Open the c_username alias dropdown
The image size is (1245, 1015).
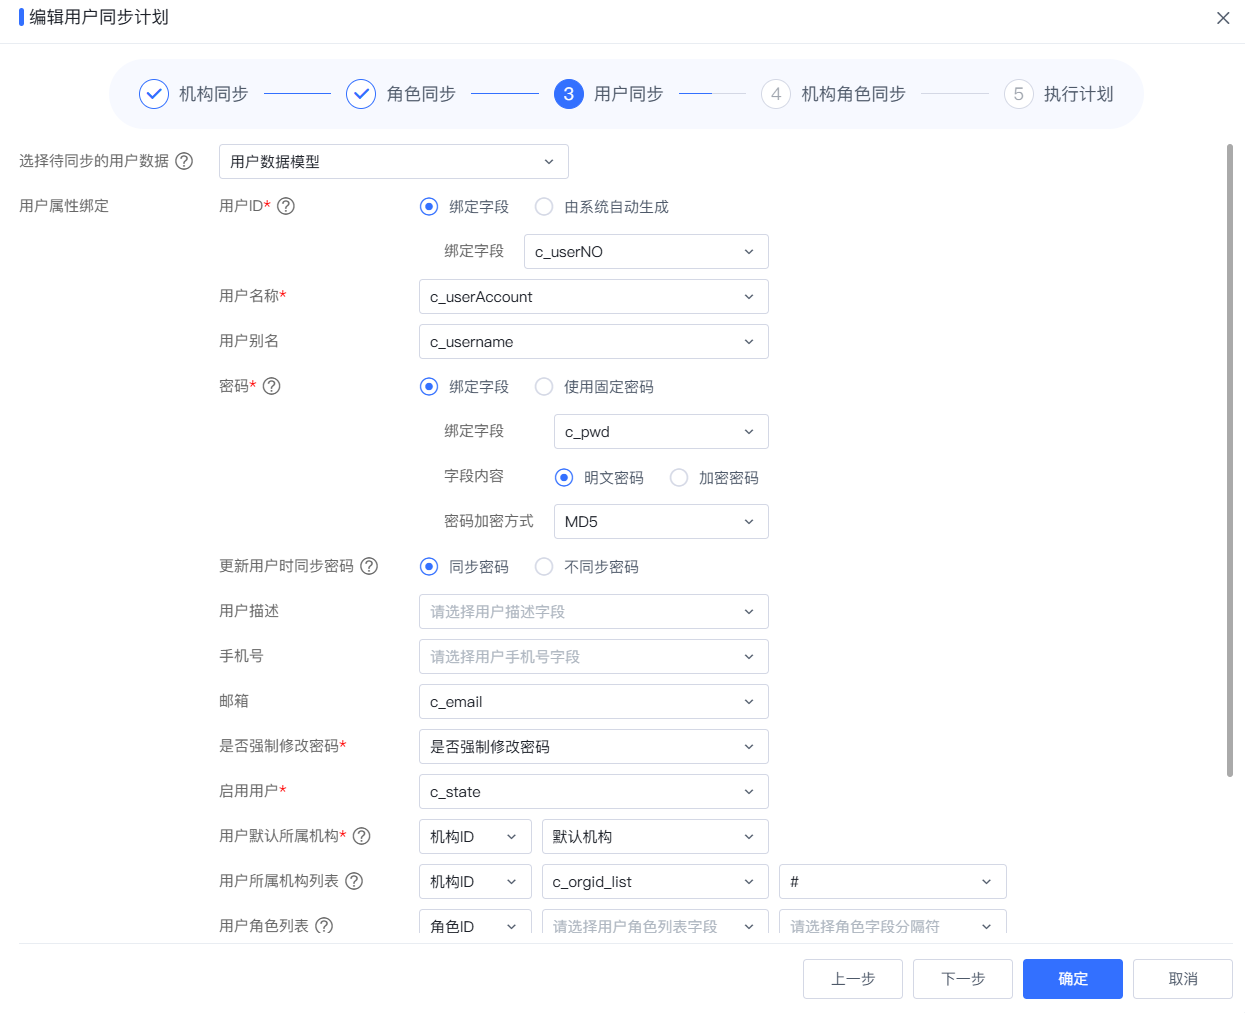(594, 342)
